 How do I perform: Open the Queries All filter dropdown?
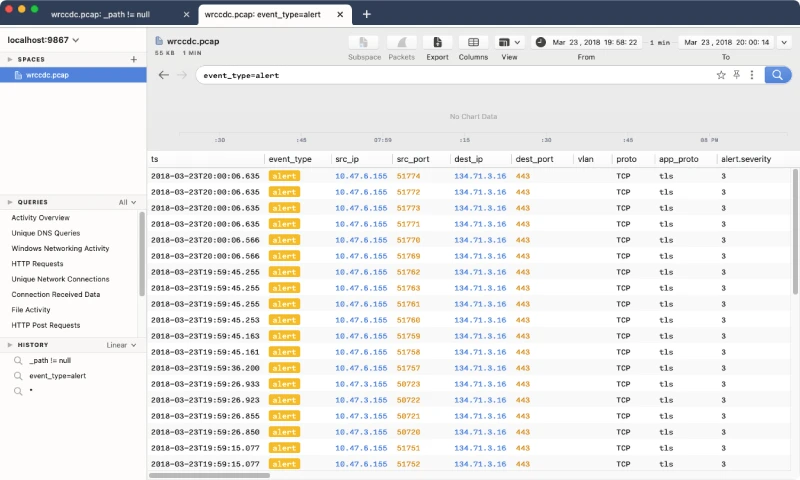pos(127,202)
